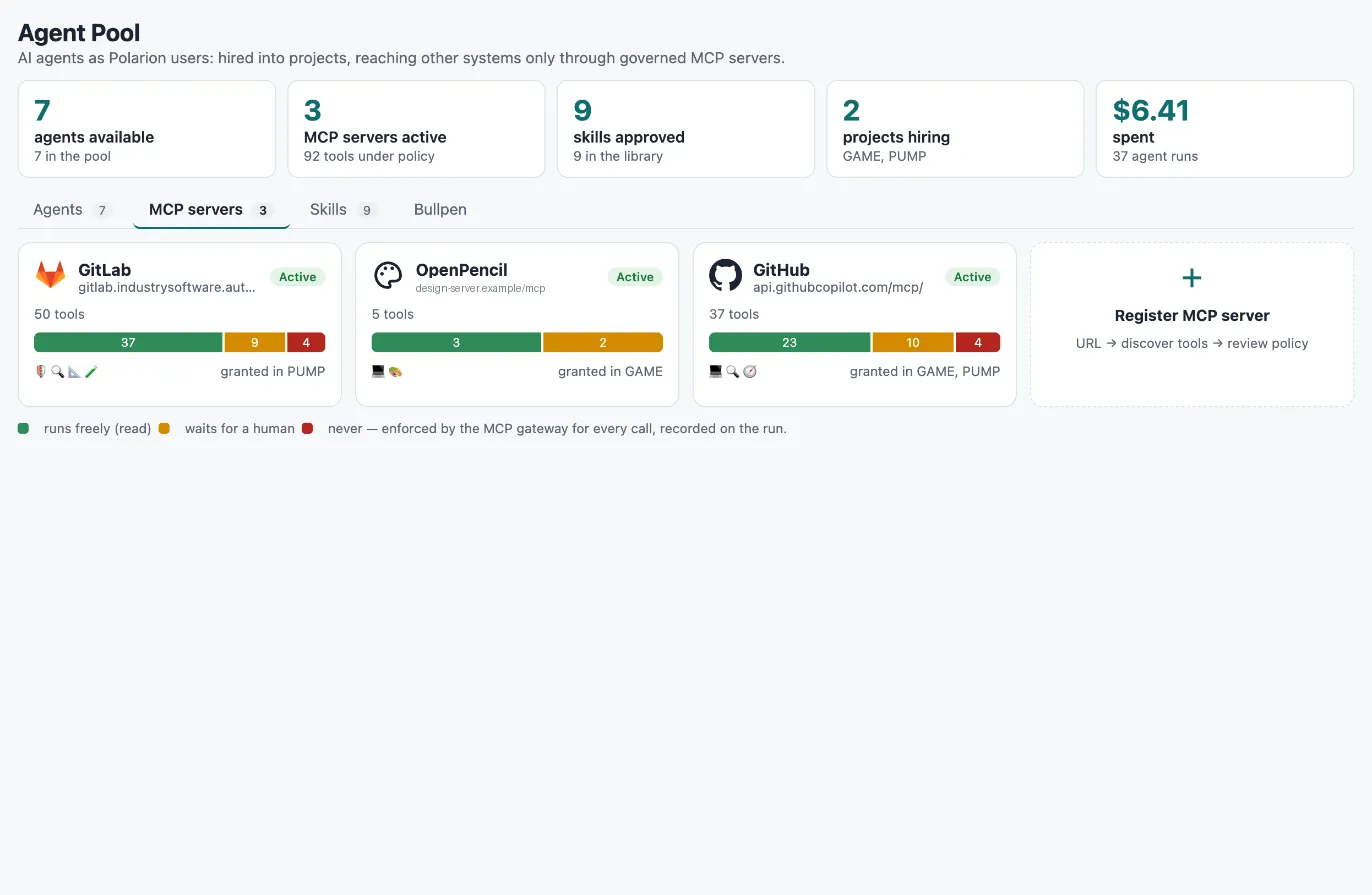The height and width of the screenshot is (895, 1372).
Task: Click the plus icon for registering a server
Action: (x=1192, y=278)
